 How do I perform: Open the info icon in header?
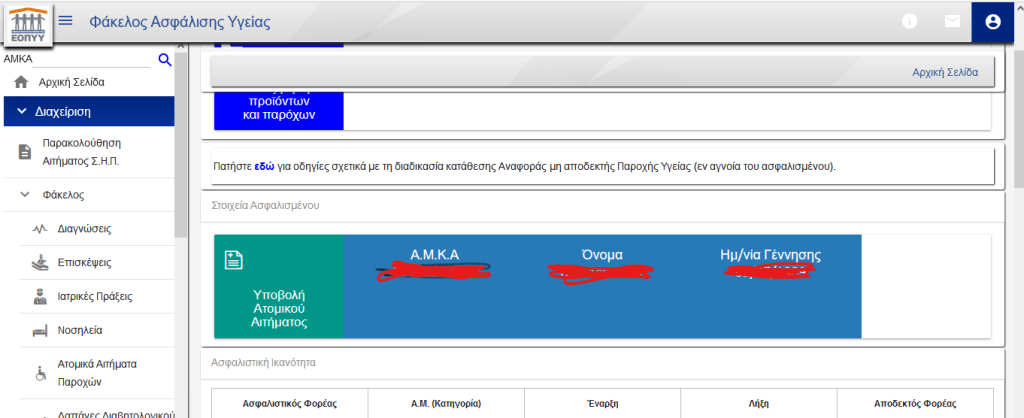pos(909,21)
